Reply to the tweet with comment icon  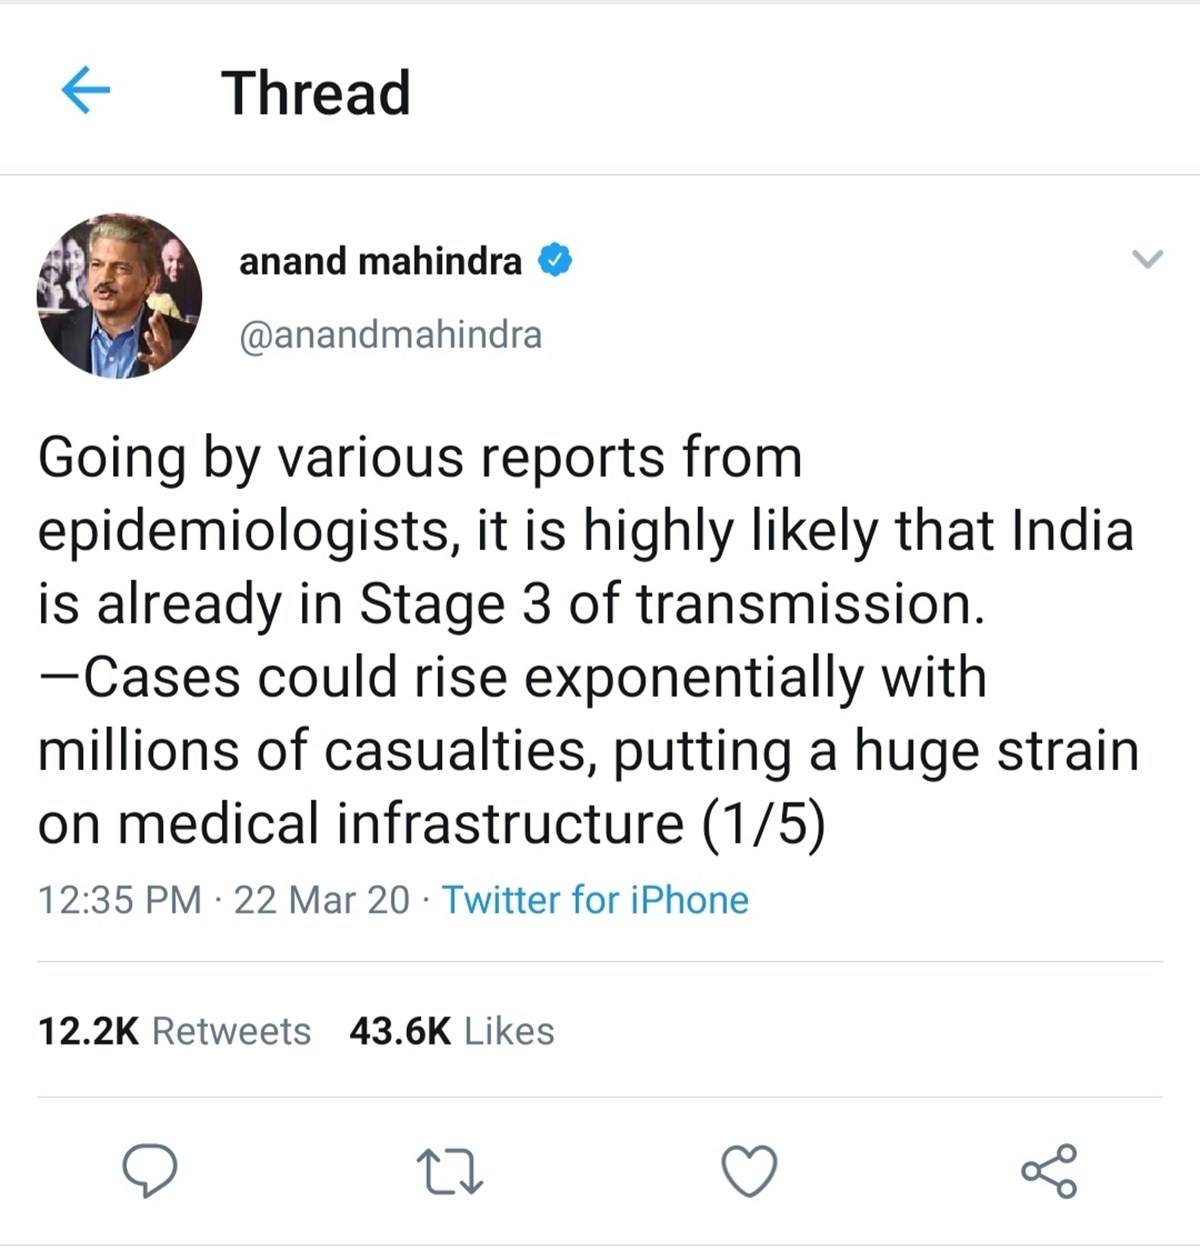point(150,1171)
